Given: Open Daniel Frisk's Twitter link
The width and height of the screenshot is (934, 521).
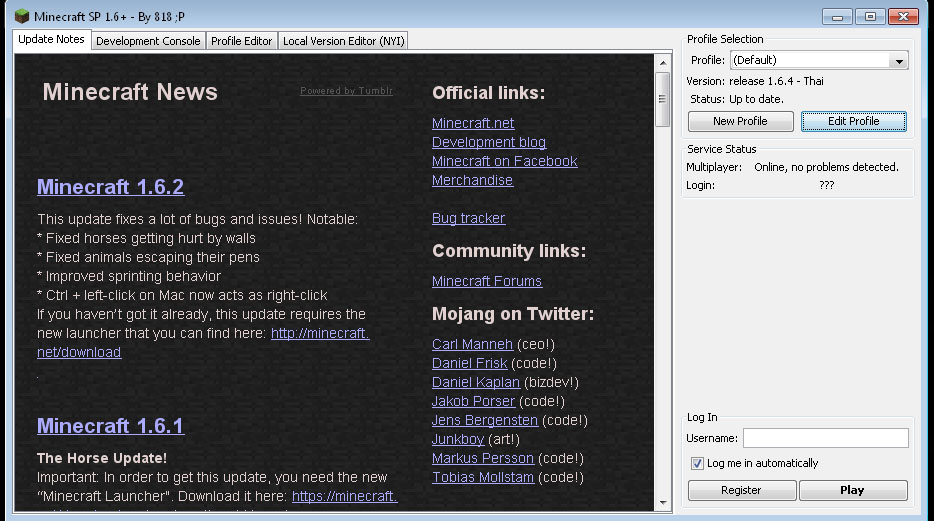Looking at the screenshot, I should [469, 363].
